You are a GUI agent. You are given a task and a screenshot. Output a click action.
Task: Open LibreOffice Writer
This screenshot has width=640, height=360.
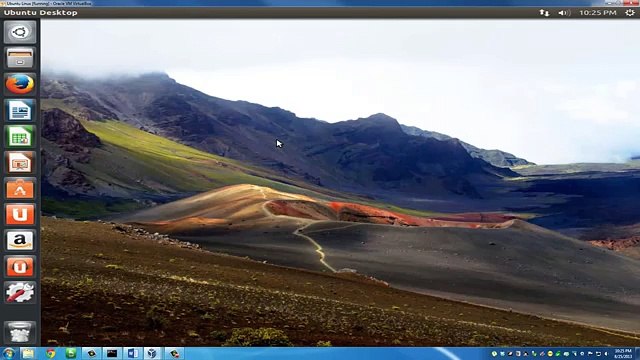pyautogui.click(x=20, y=110)
